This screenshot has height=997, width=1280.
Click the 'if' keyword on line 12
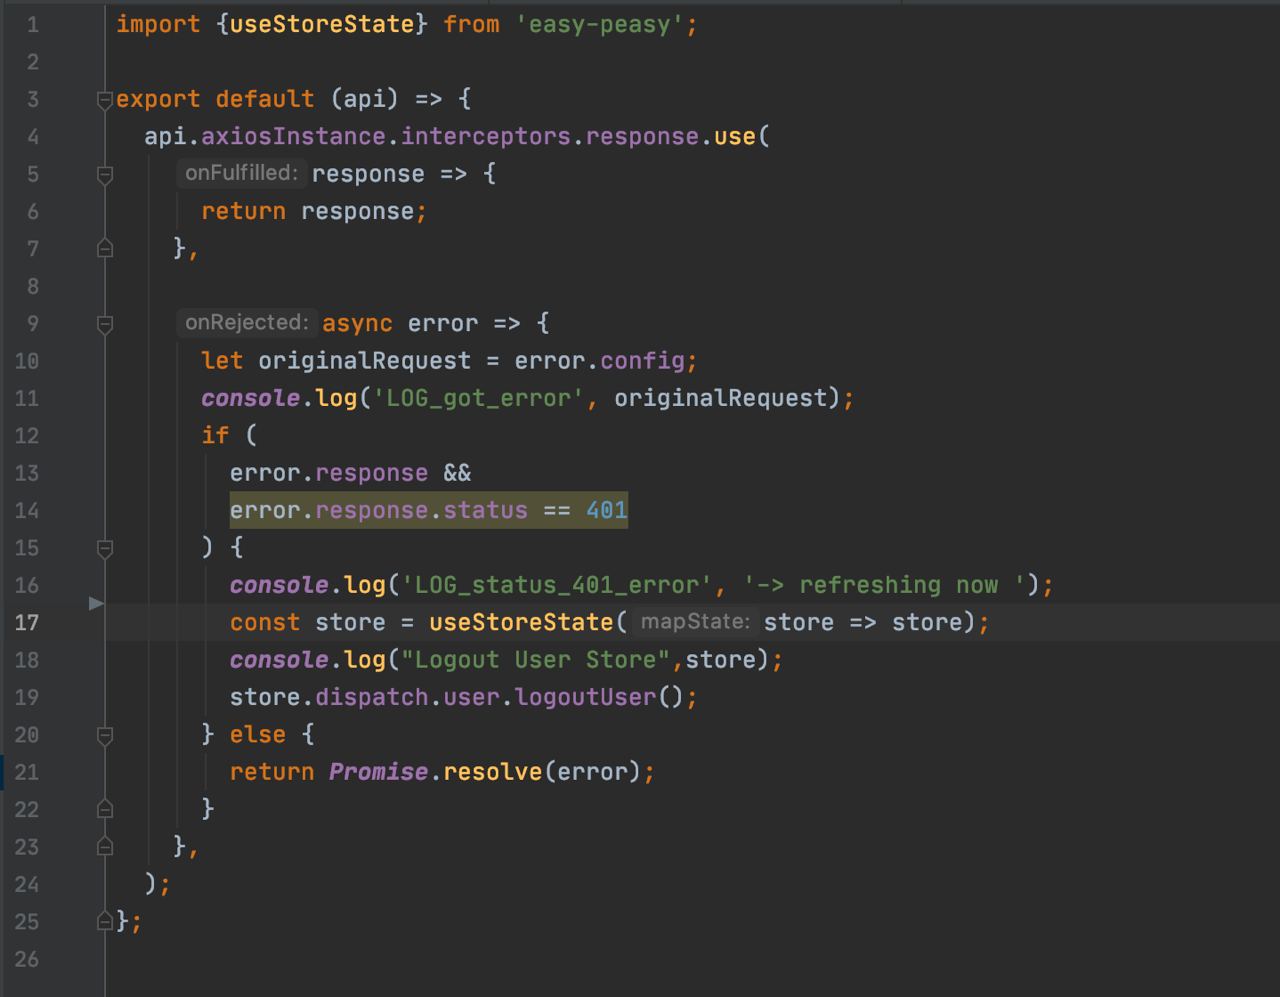point(215,435)
